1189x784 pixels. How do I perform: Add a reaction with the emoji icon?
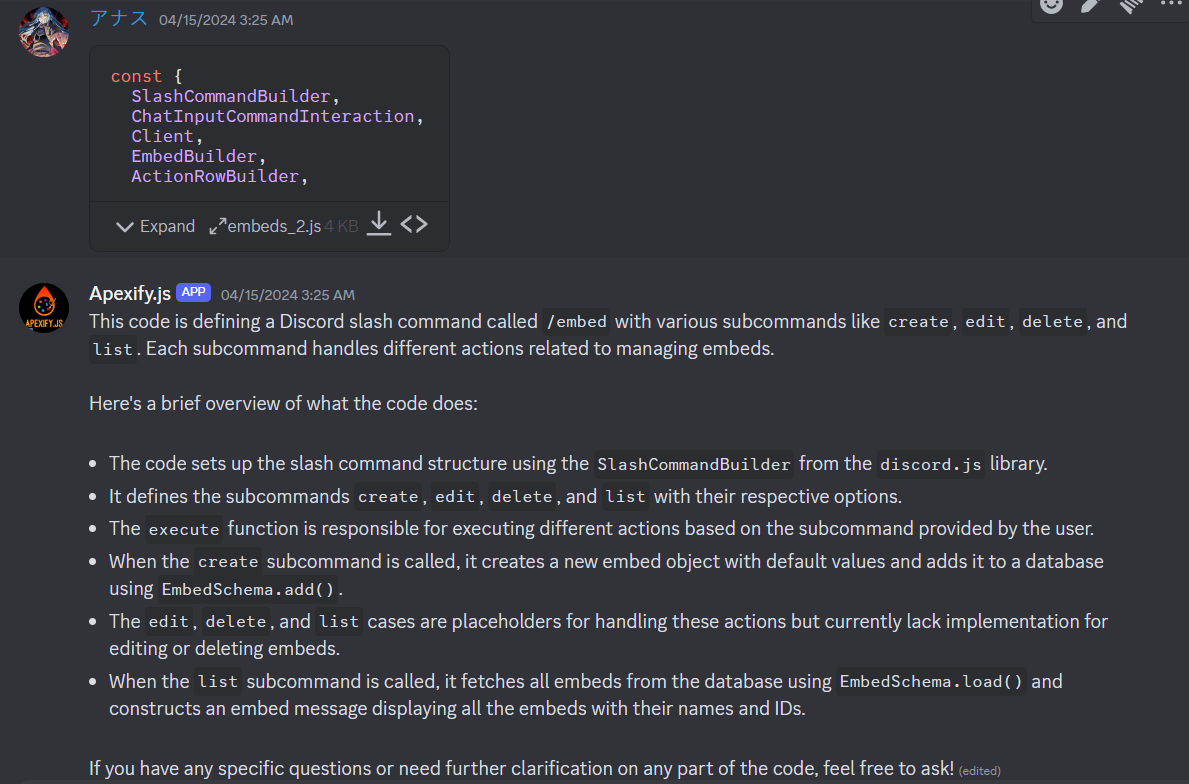1051,7
